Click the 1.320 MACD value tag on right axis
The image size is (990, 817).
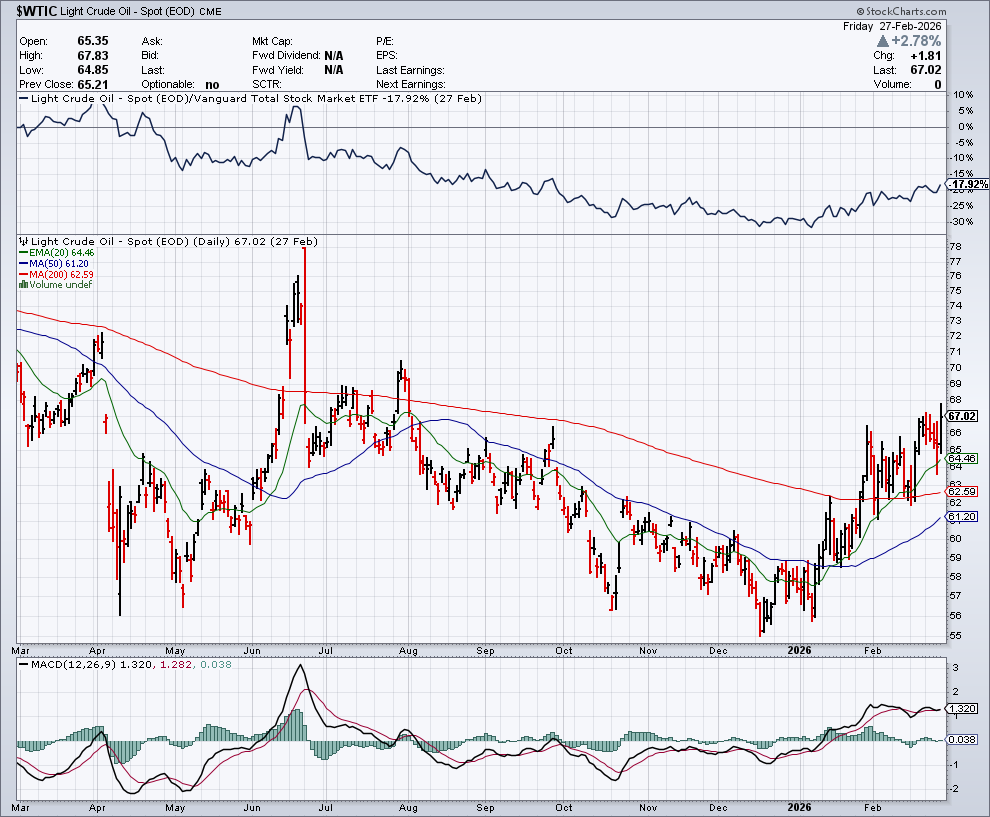(x=961, y=709)
